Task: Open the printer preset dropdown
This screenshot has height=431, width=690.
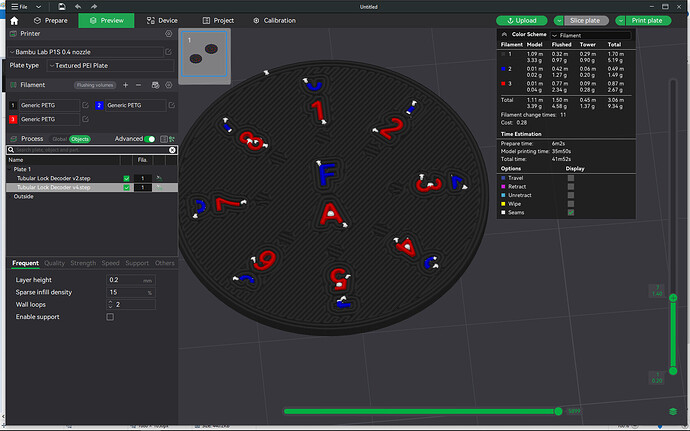Action: [x=86, y=52]
